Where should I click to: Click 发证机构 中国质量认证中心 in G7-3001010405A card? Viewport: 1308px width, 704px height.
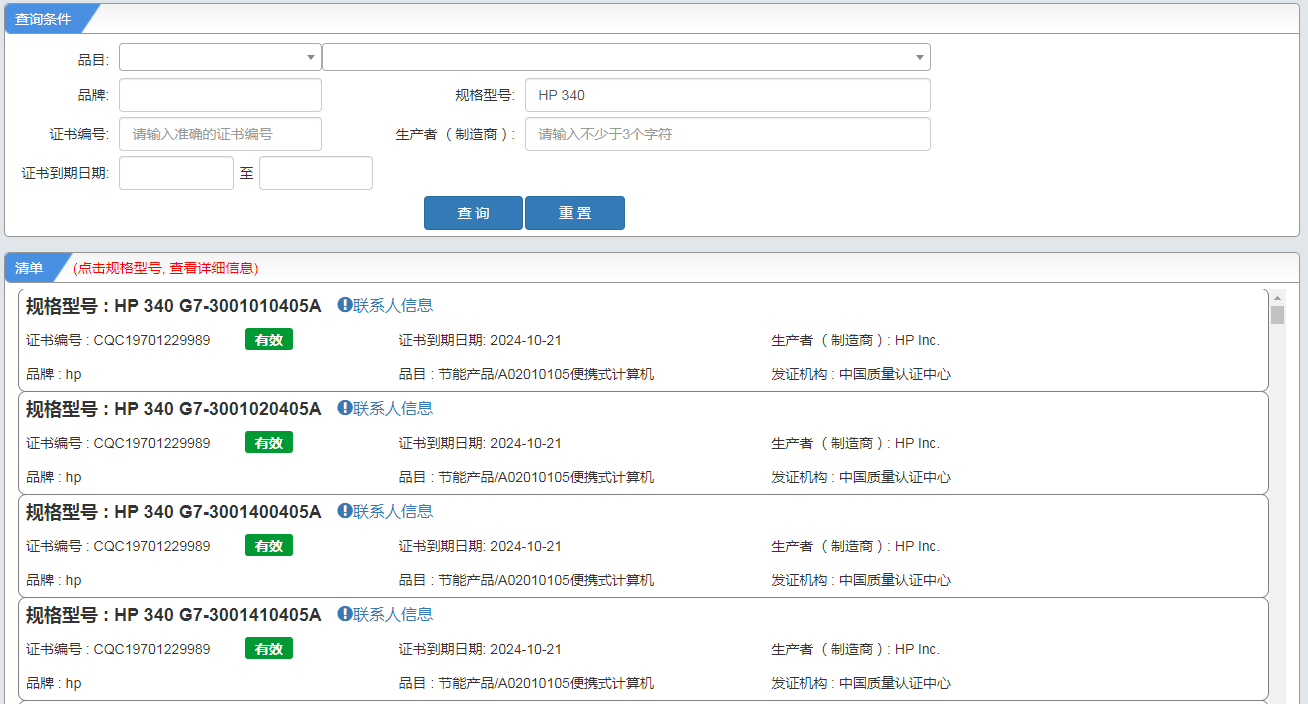[x=861, y=374]
